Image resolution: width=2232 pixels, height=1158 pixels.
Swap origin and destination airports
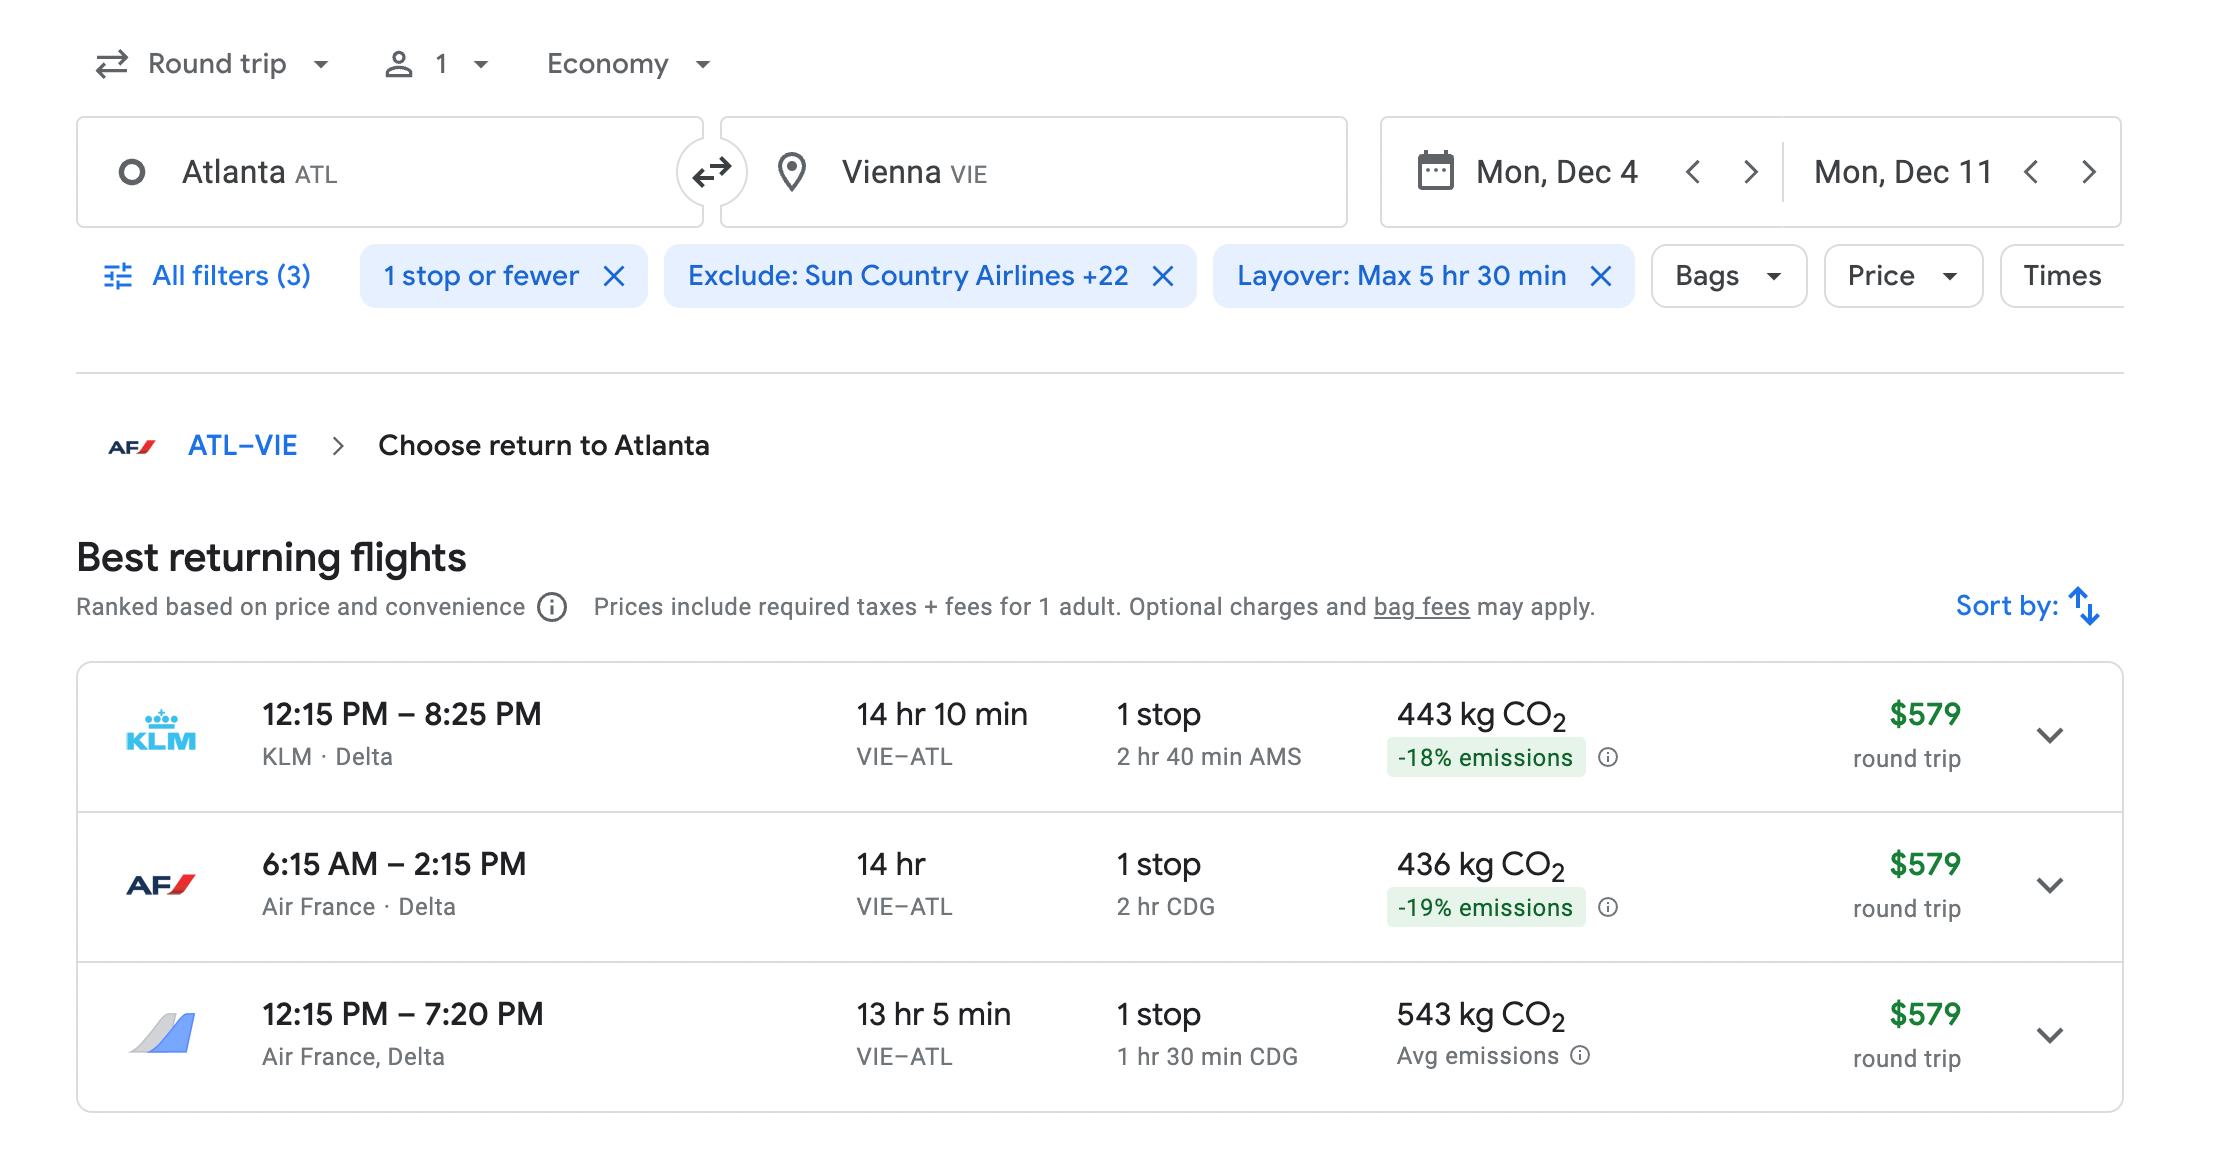pos(711,173)
